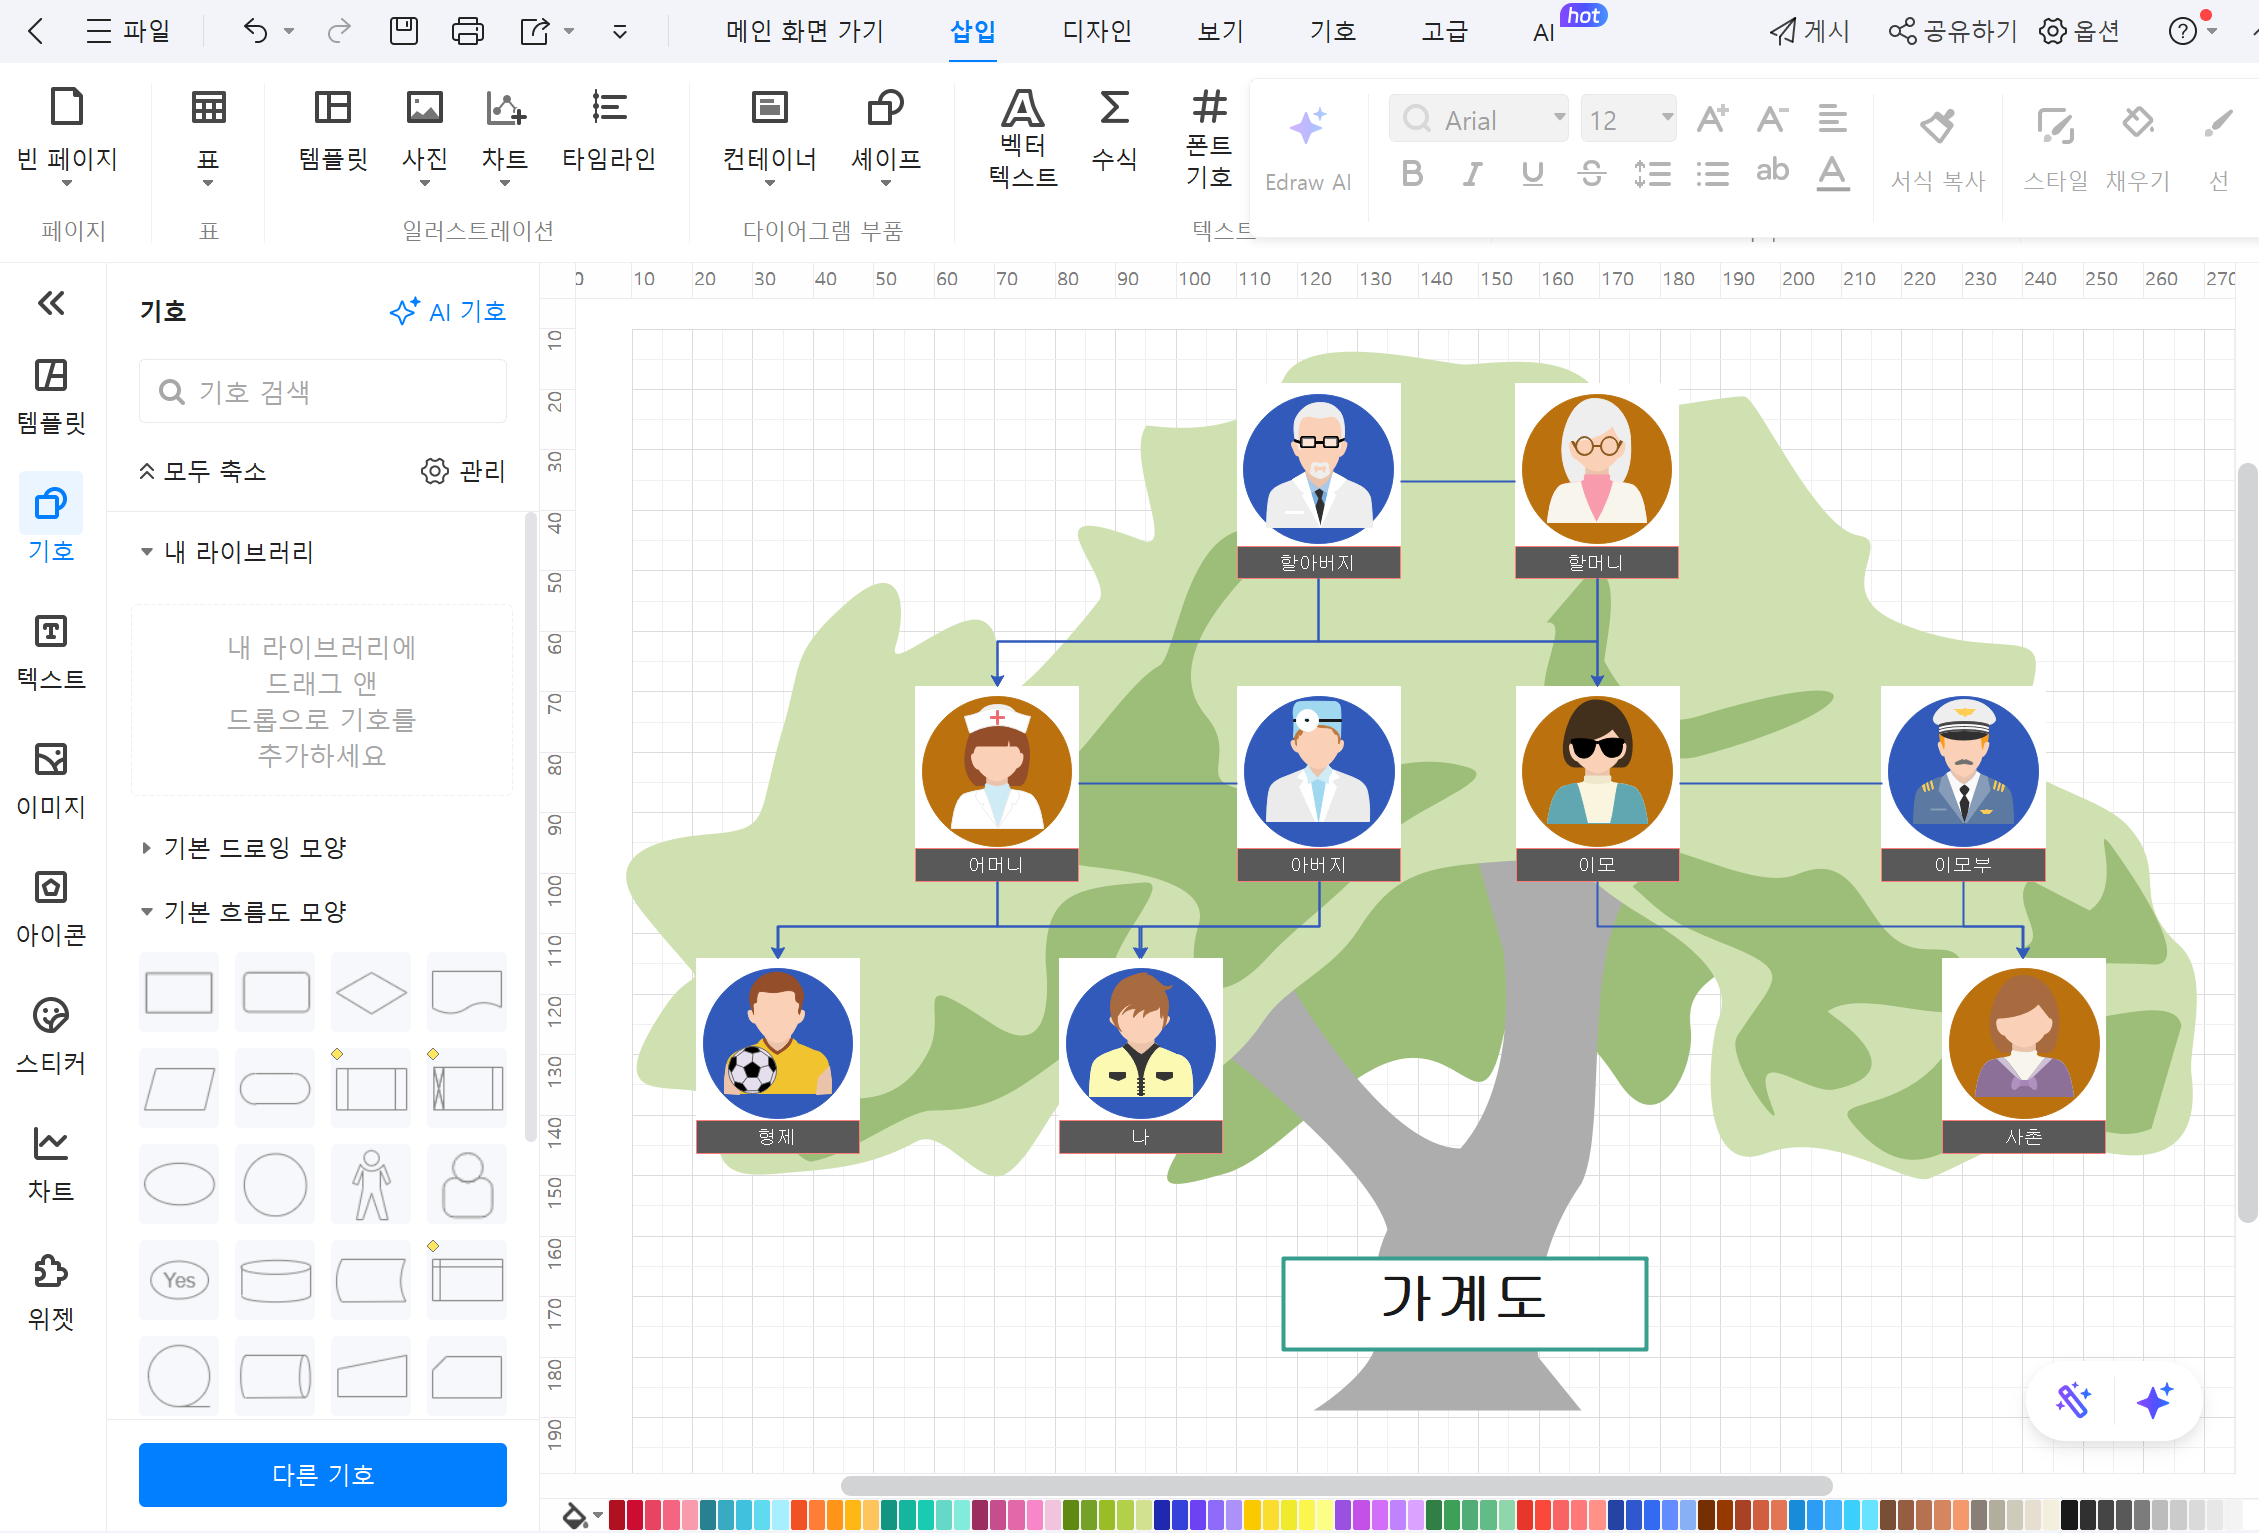Open 위젯 panel in left sidebar

(51, 1292)
